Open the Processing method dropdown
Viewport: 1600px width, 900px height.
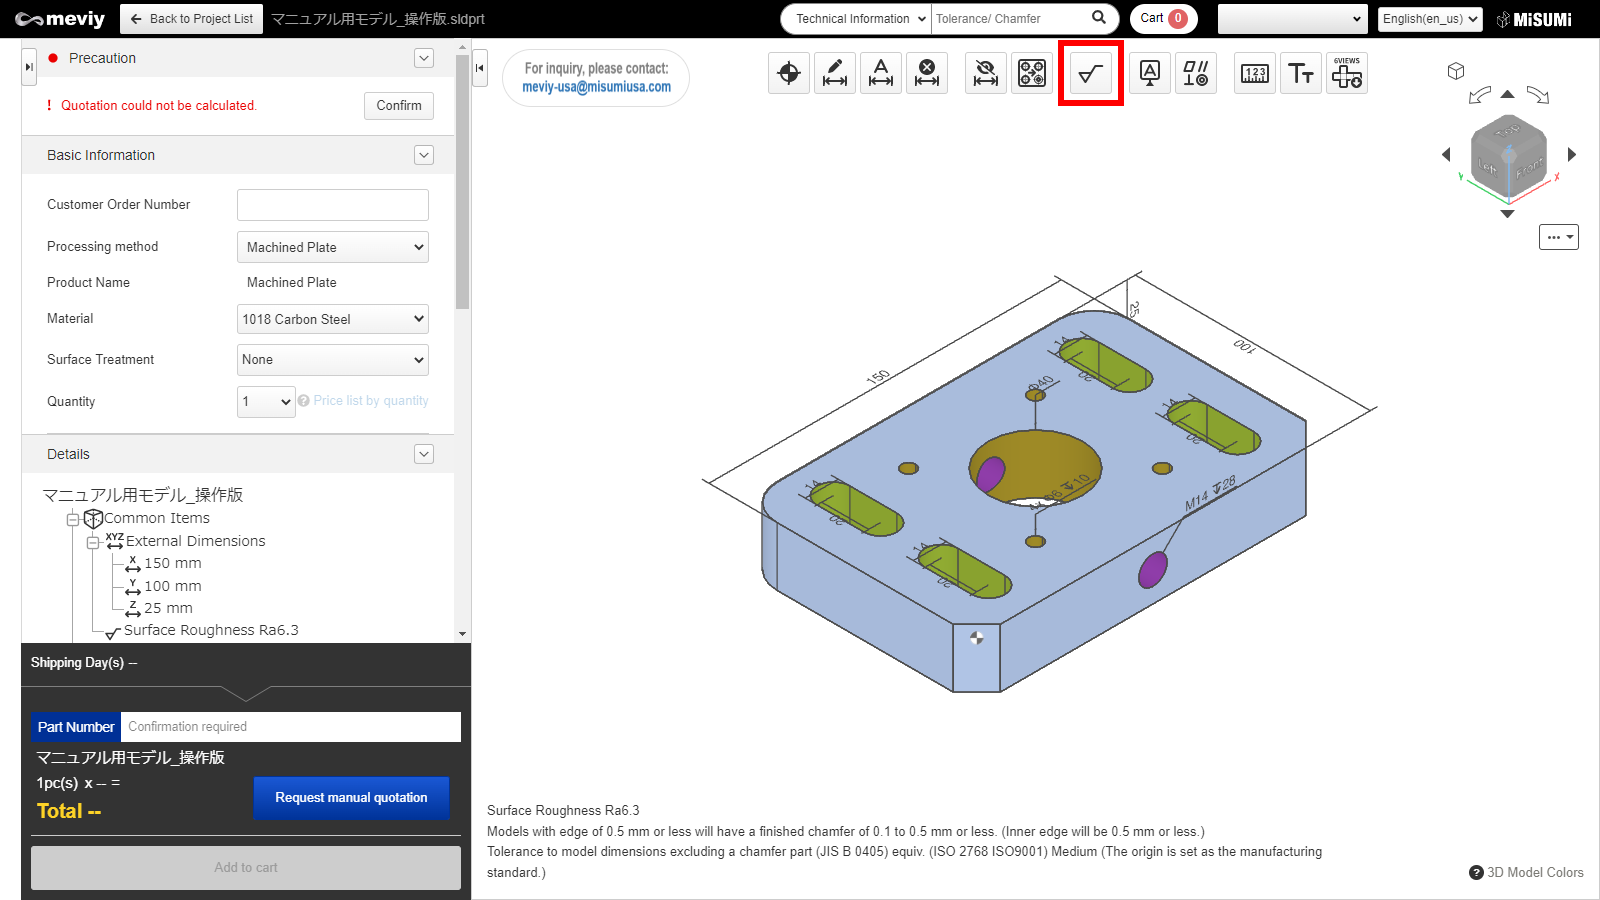(x=333, y=247)
